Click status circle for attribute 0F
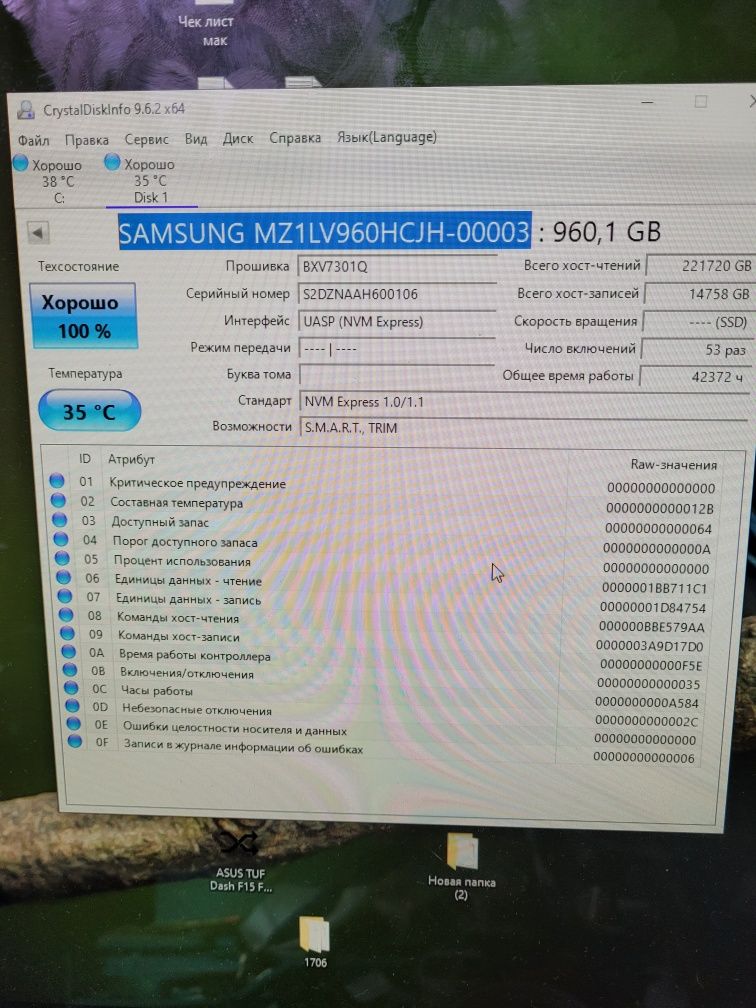 pos(75,741)
